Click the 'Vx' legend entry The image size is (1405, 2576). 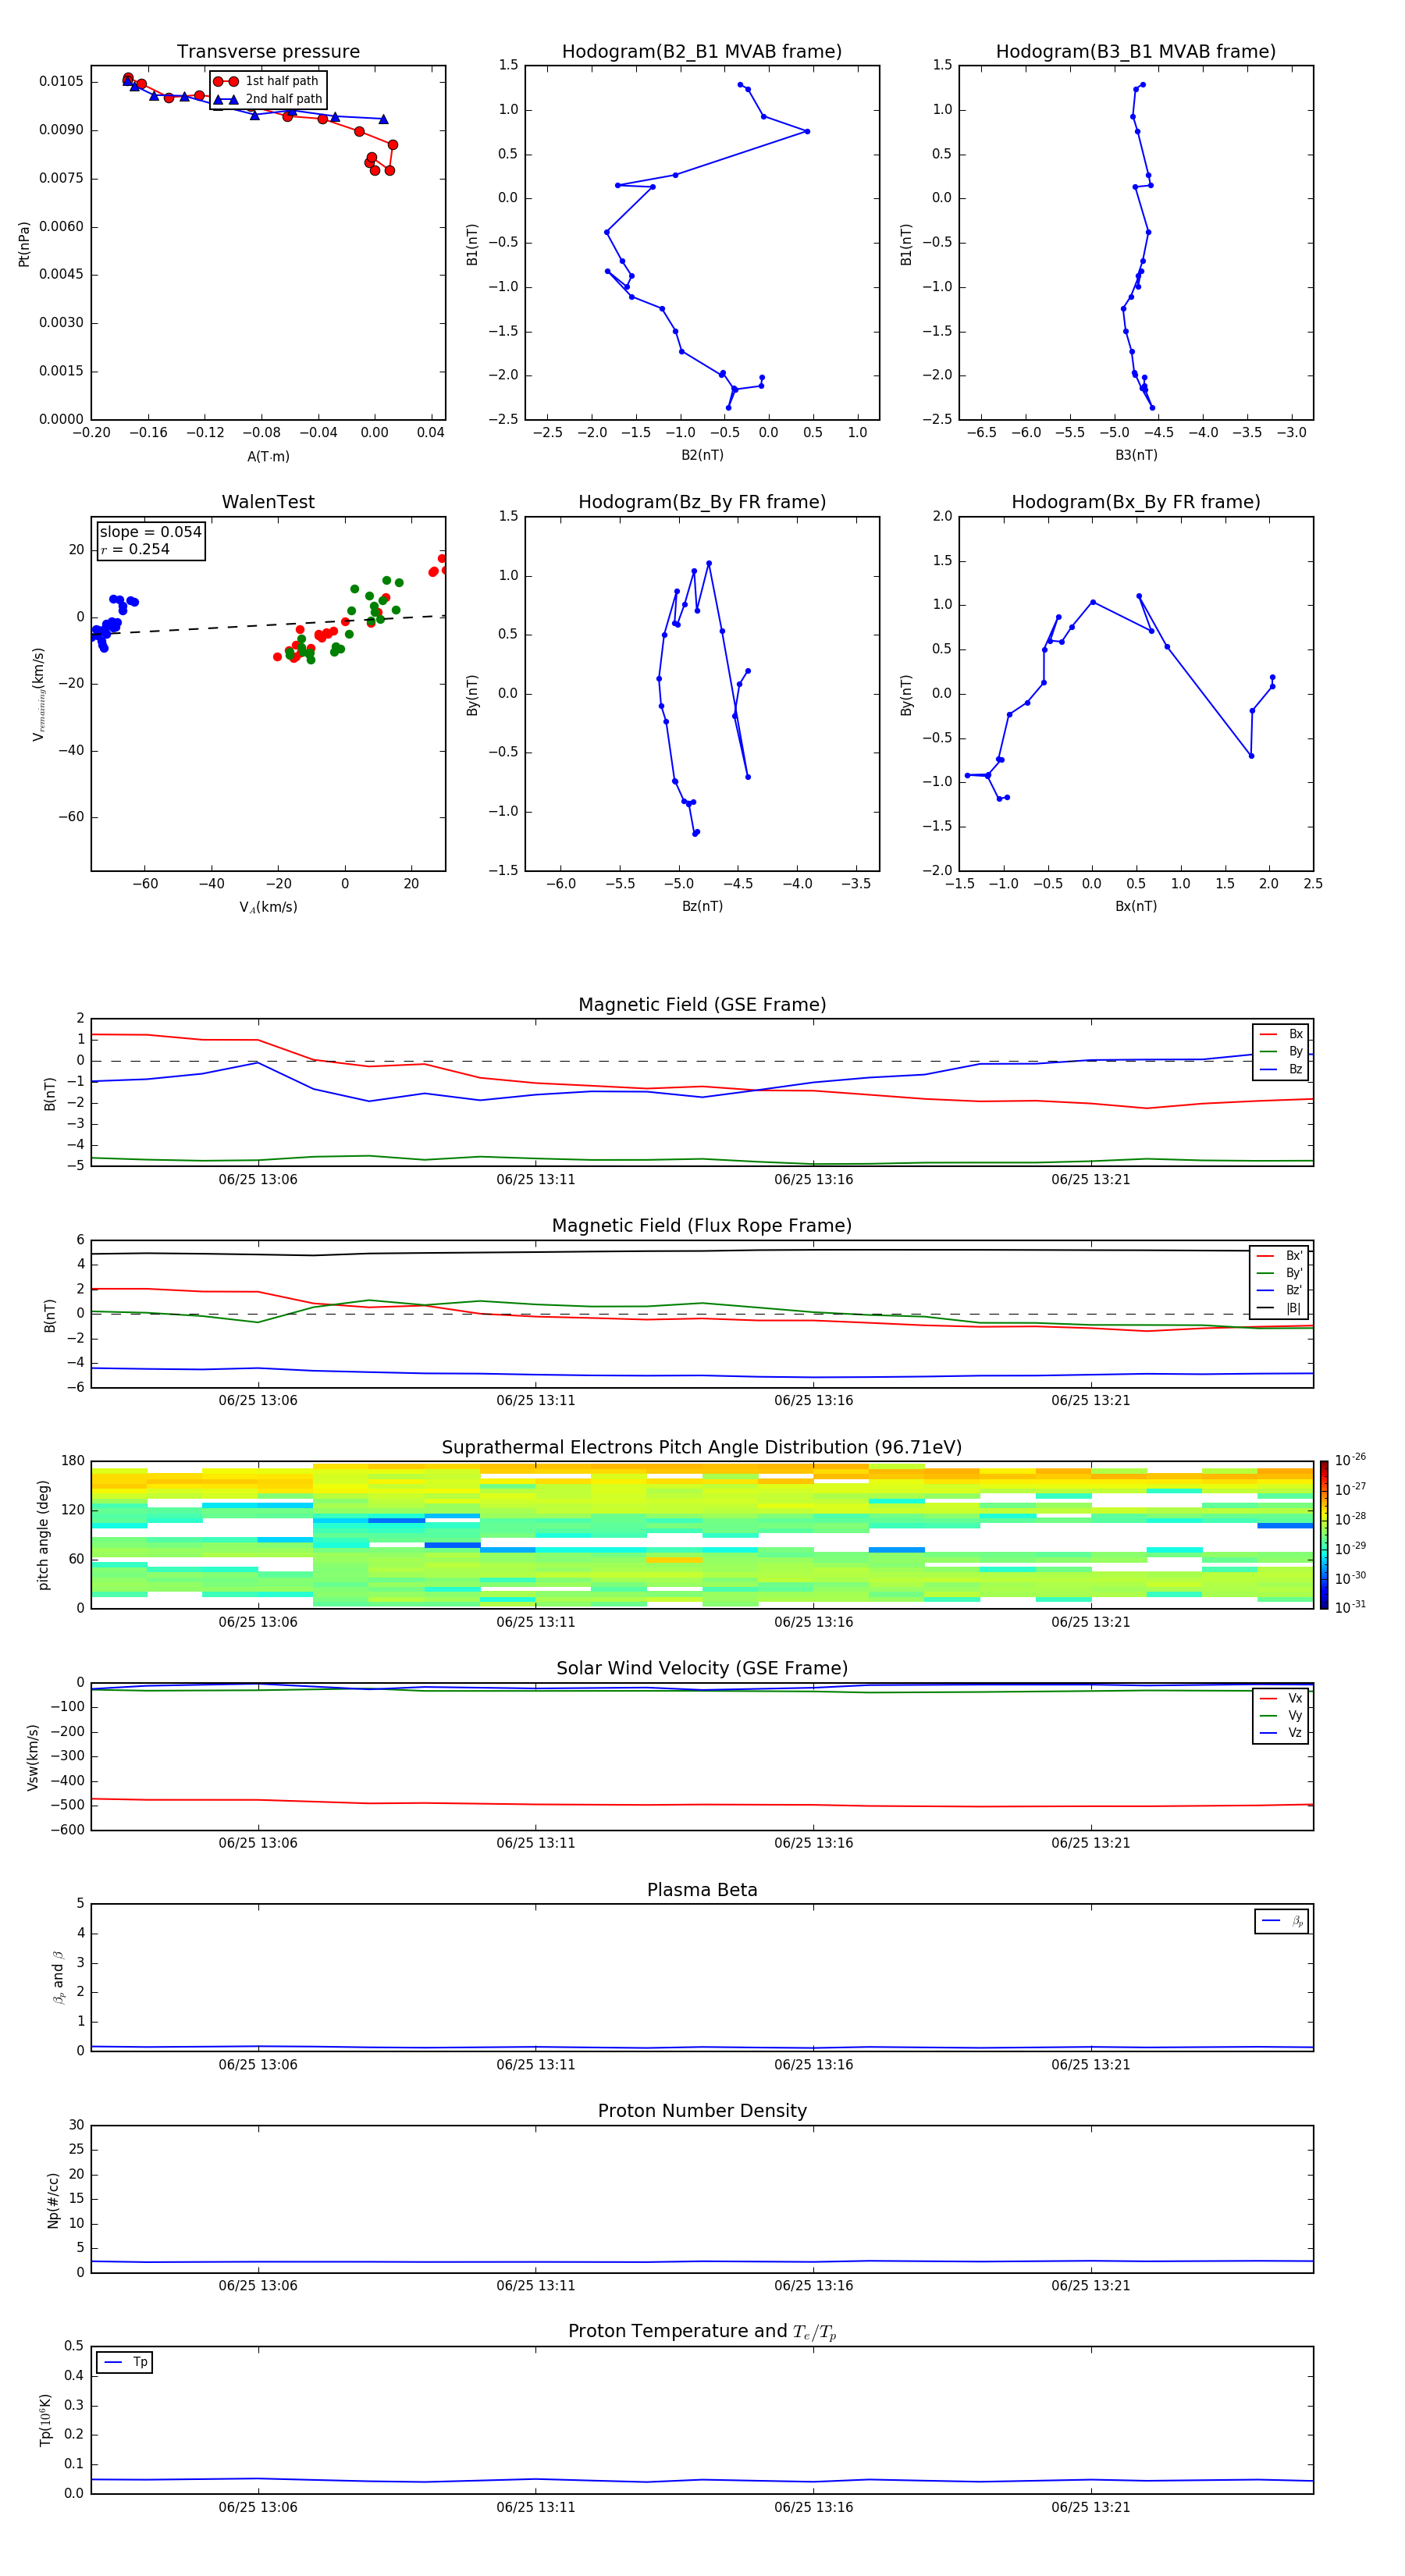(1281, 1698)
